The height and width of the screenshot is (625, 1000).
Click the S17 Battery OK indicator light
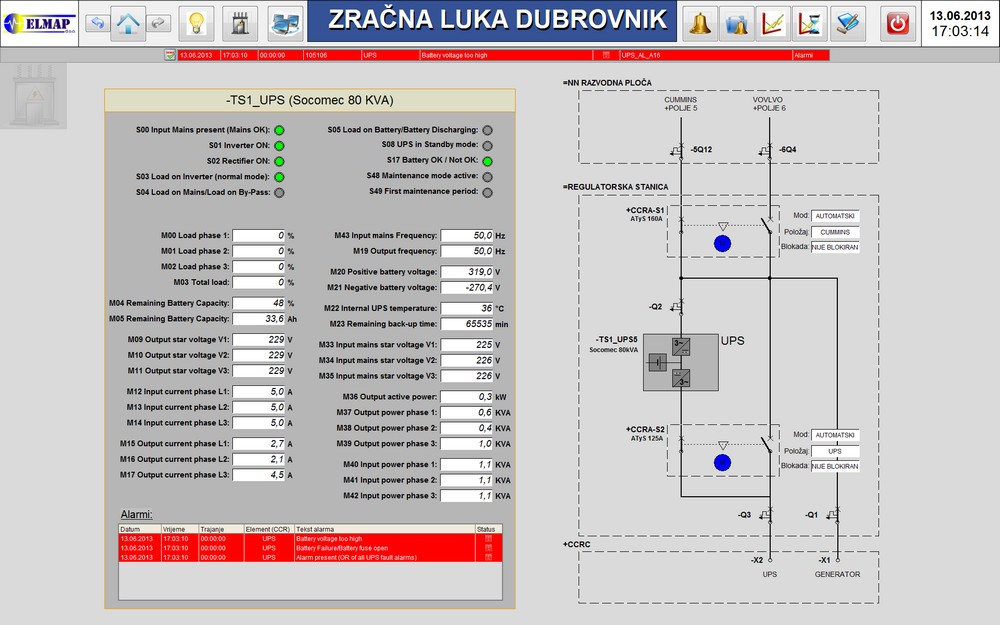point(487,160)
